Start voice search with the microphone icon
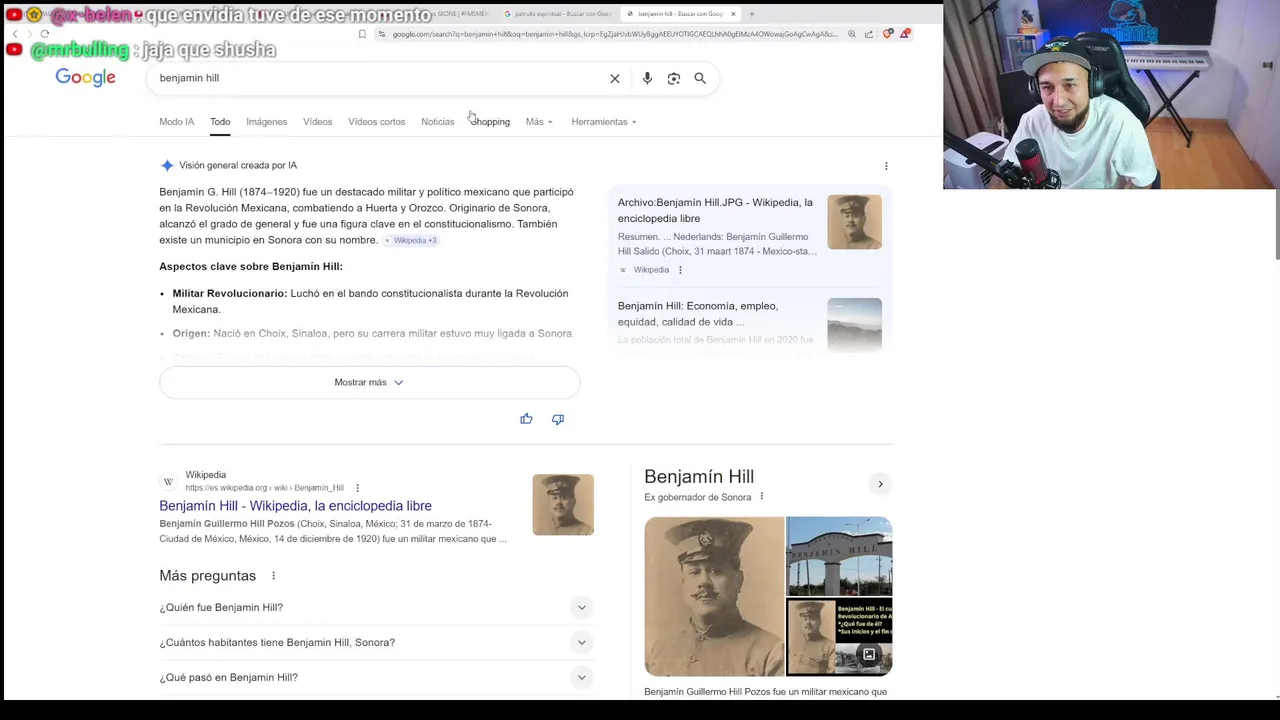 pos(647,78)
